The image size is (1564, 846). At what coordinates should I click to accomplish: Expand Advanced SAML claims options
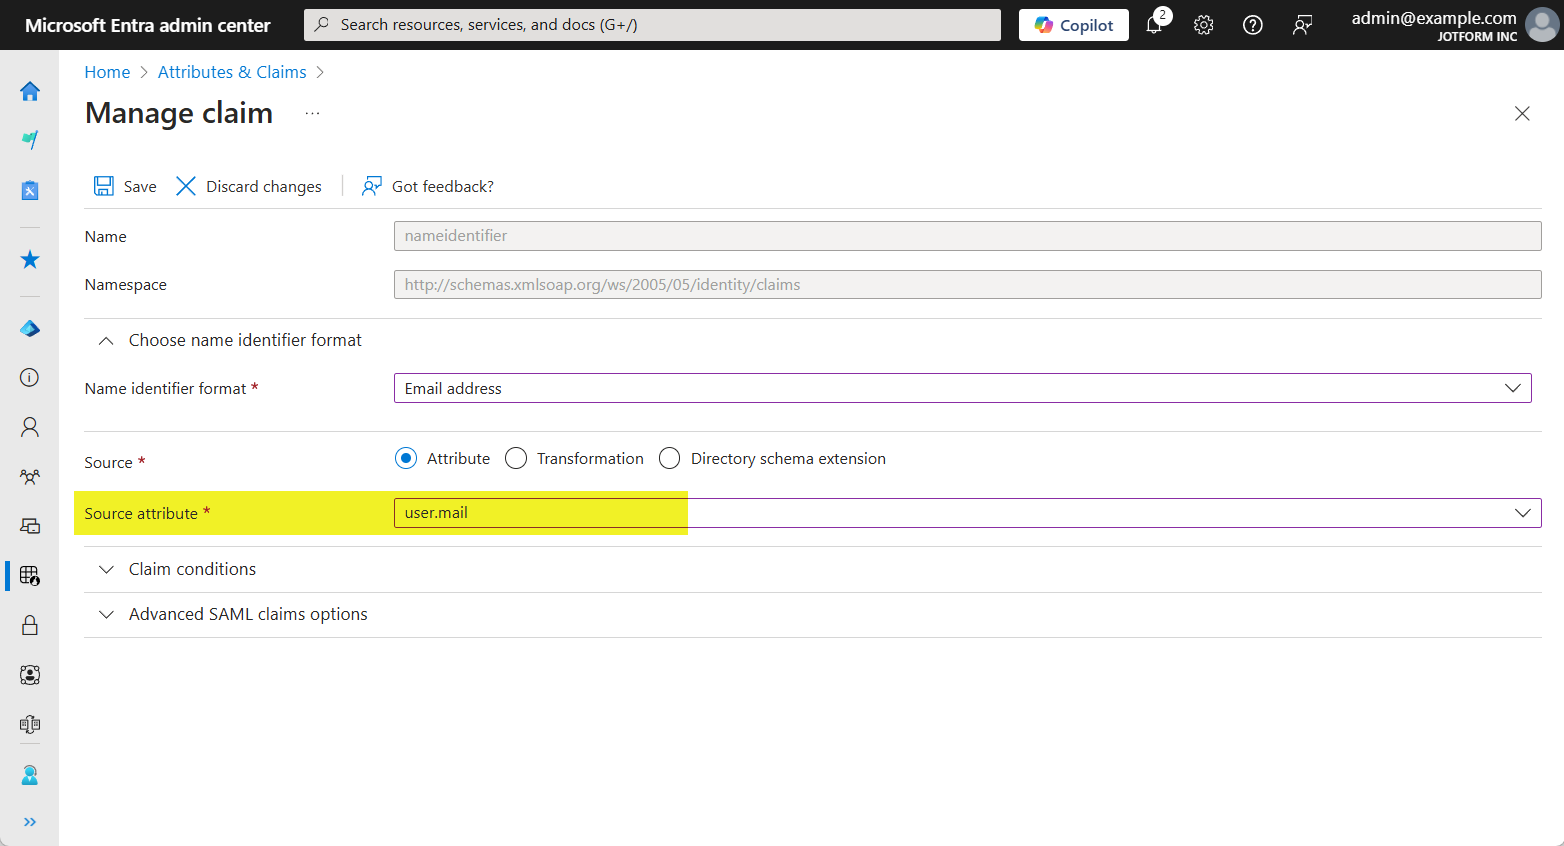248,614
